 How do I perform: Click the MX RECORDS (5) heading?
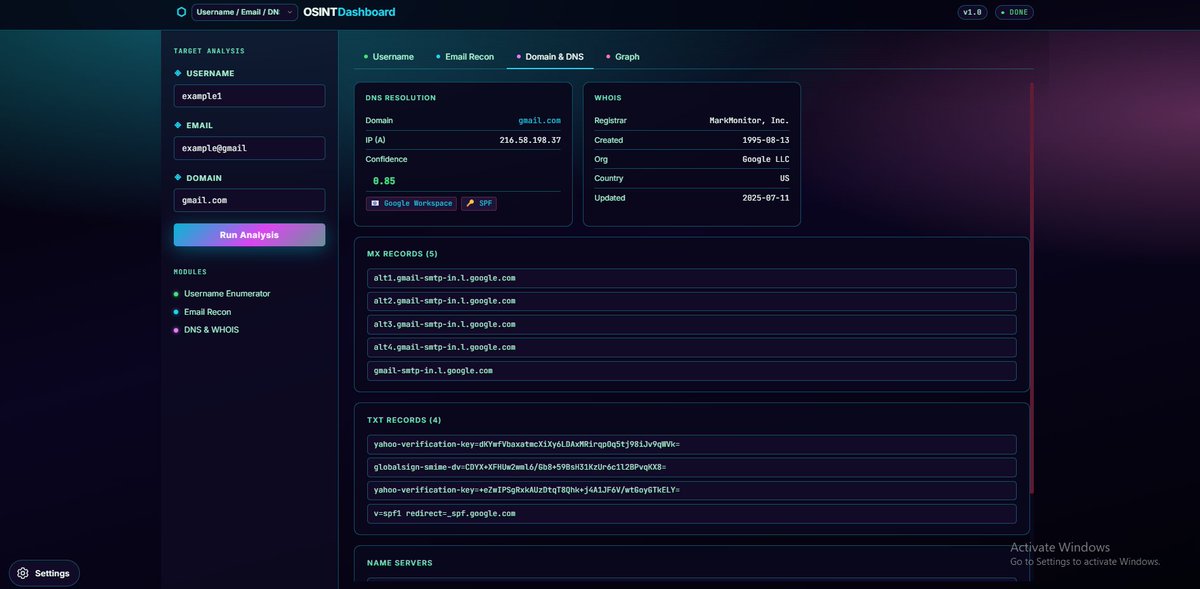(402, 254)
